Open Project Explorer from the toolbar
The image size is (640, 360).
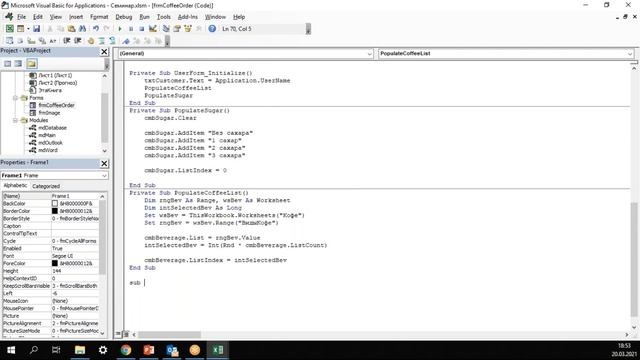(x=166, y=29)
